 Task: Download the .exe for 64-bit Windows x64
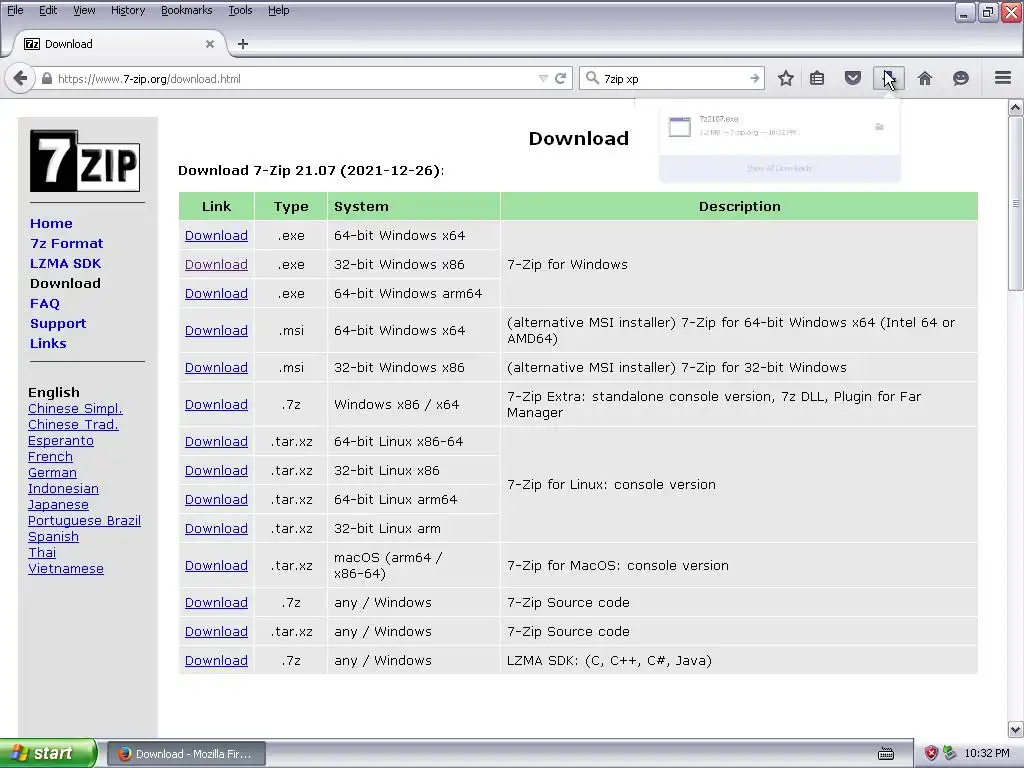point(216,236)
